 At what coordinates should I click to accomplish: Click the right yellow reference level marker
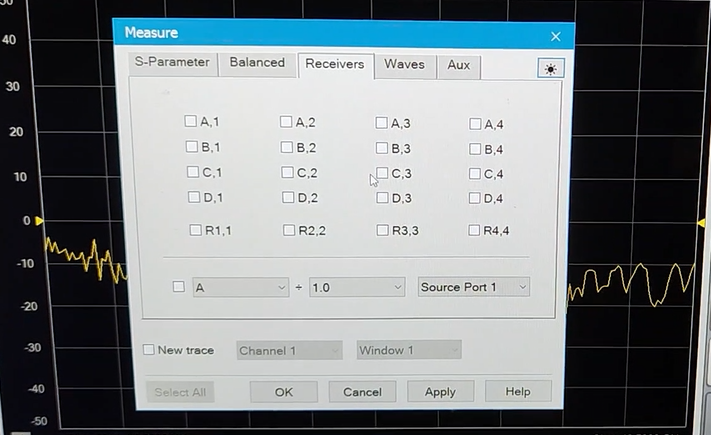pos(701,223)
